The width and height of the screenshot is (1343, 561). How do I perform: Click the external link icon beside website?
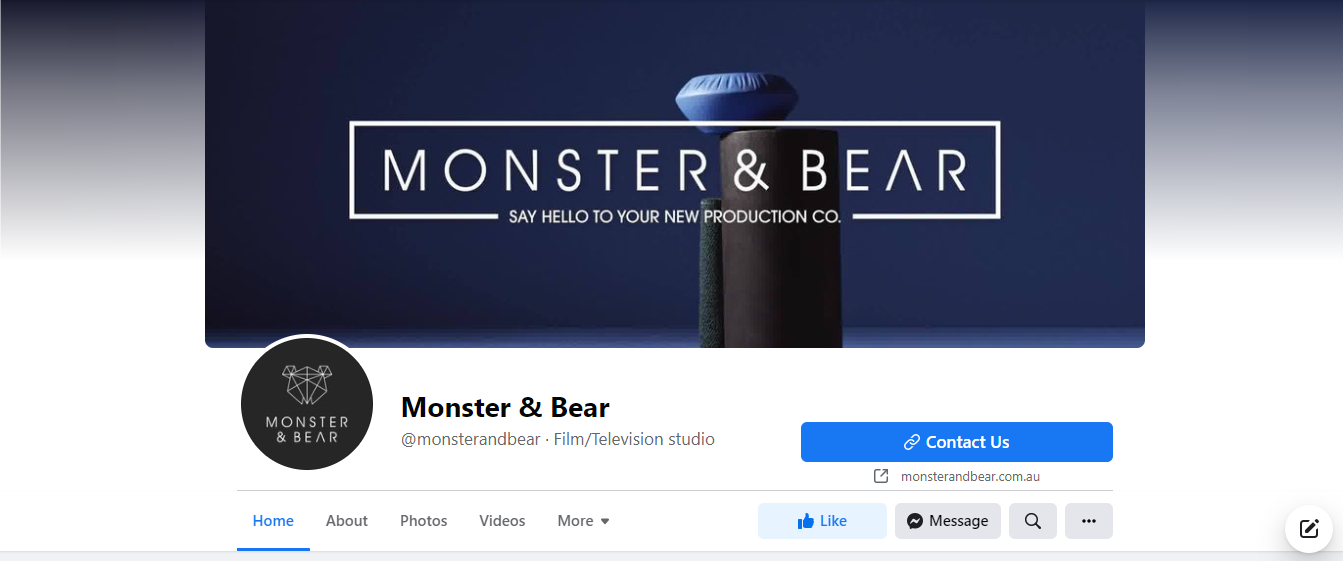tap(881, 477)
